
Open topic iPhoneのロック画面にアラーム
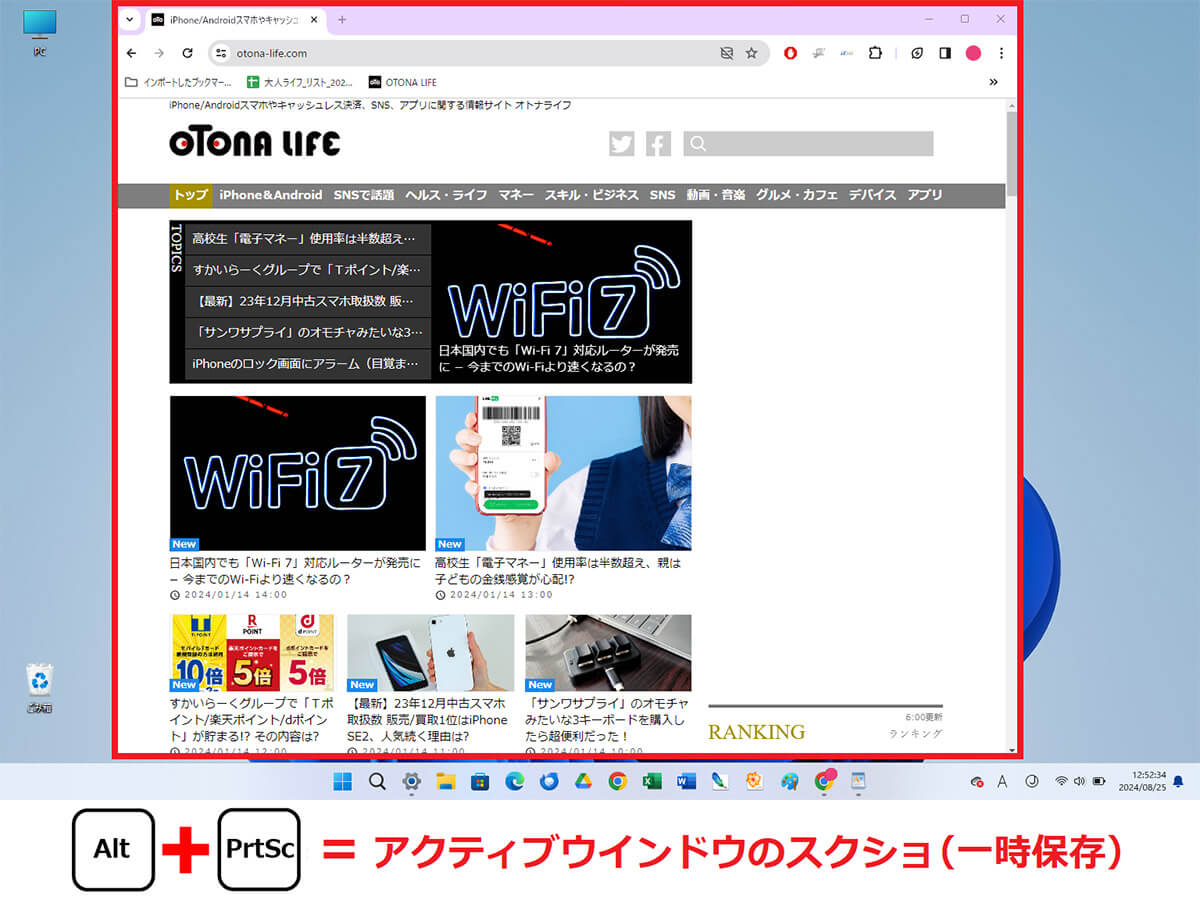click(x=308, y=364)
